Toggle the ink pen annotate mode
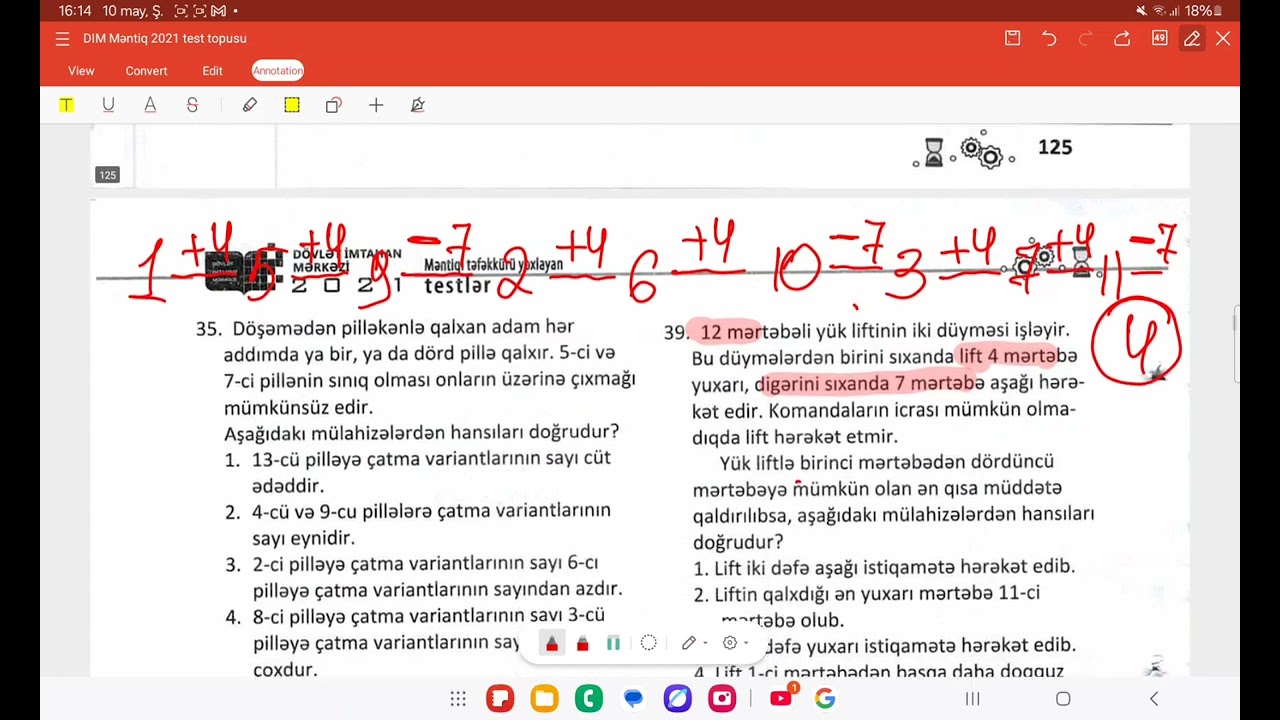The image size is (1280, 720). (1192, 38)
